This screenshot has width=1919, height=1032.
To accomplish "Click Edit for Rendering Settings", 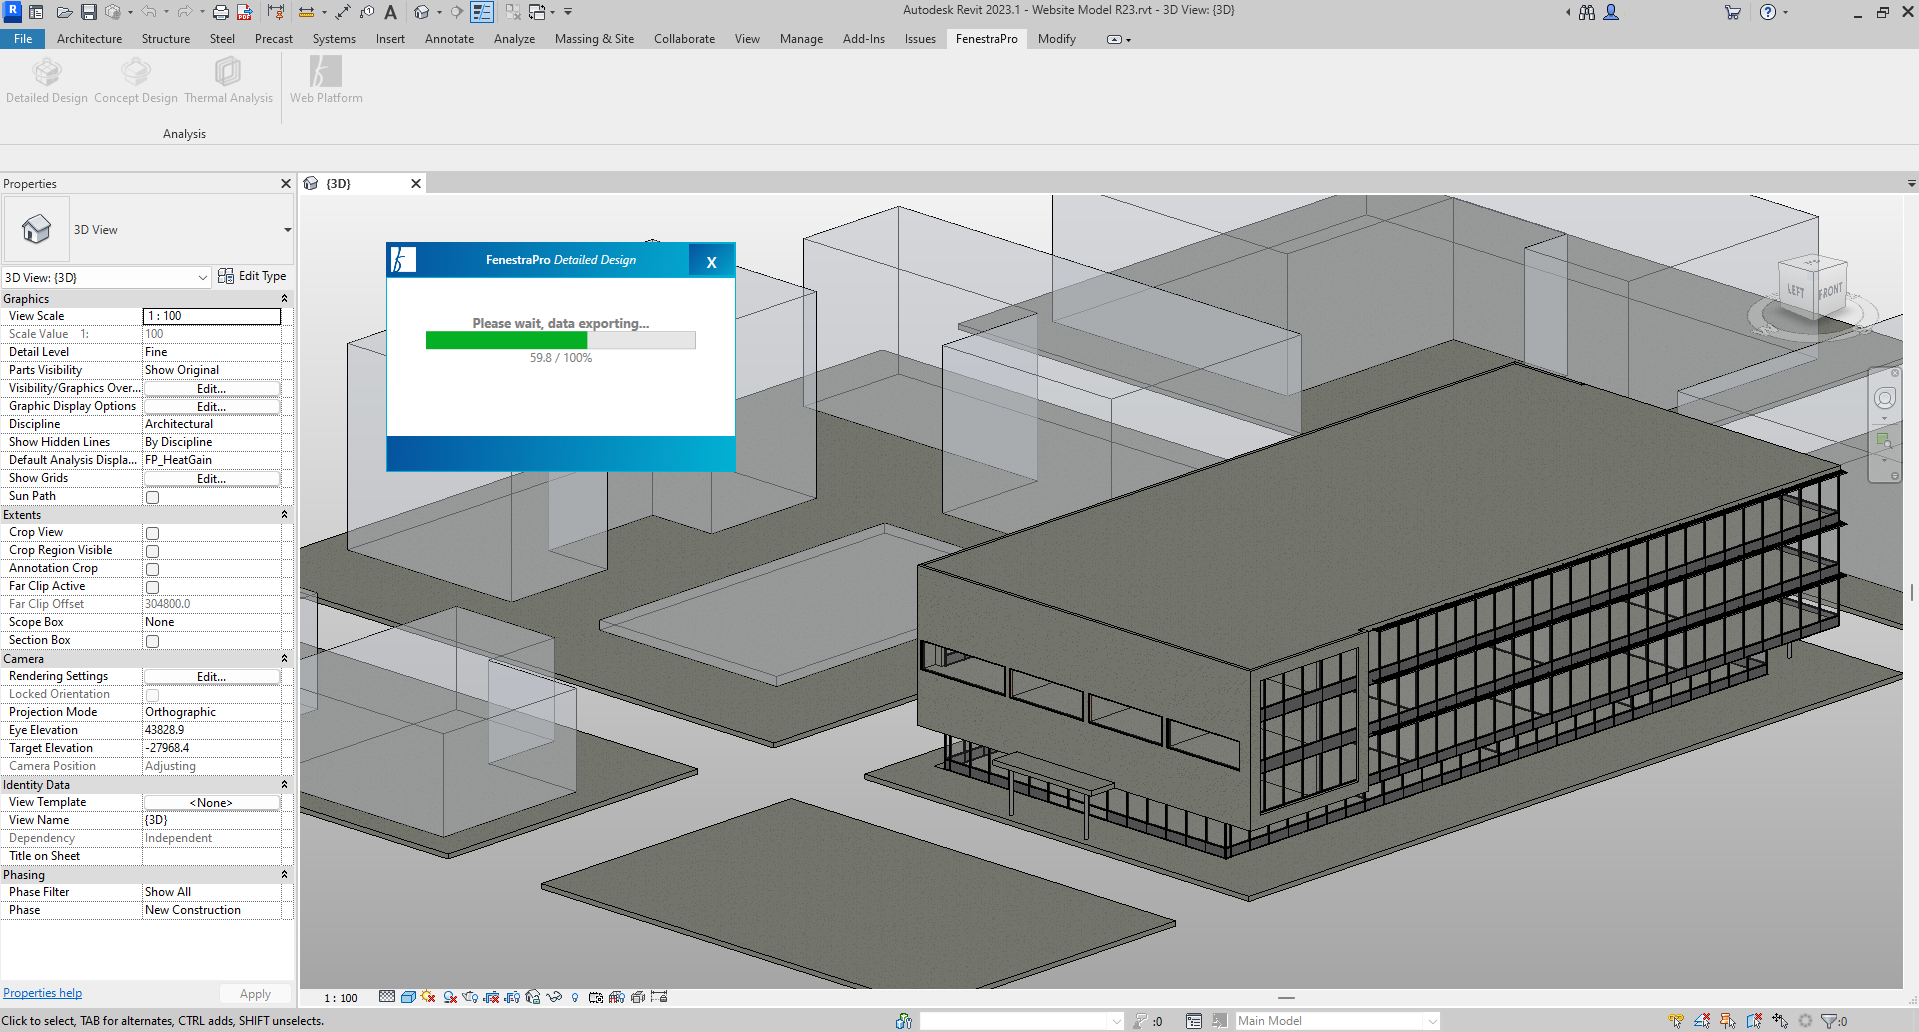I will pos(211,676).
